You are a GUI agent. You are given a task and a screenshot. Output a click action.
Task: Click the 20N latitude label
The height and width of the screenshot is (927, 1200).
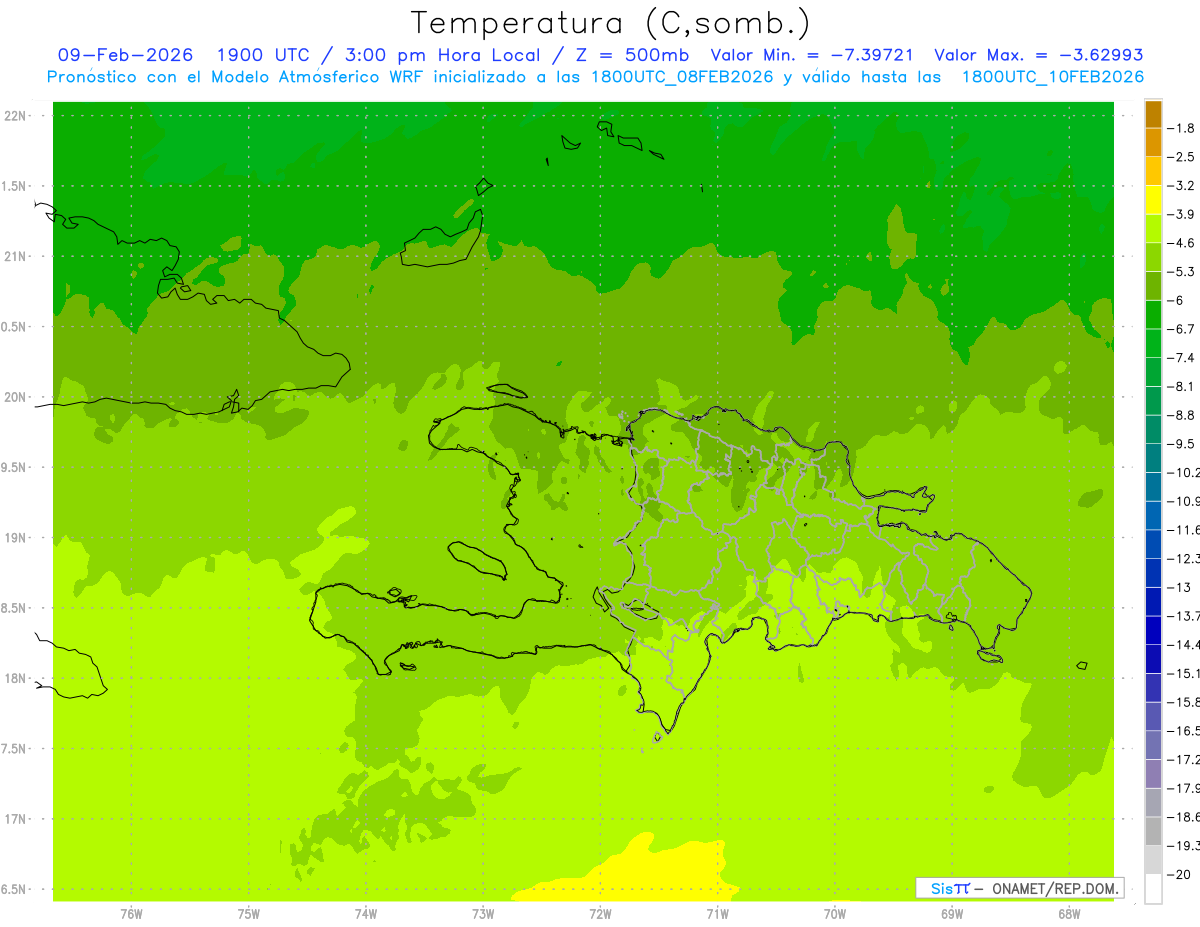16,397
